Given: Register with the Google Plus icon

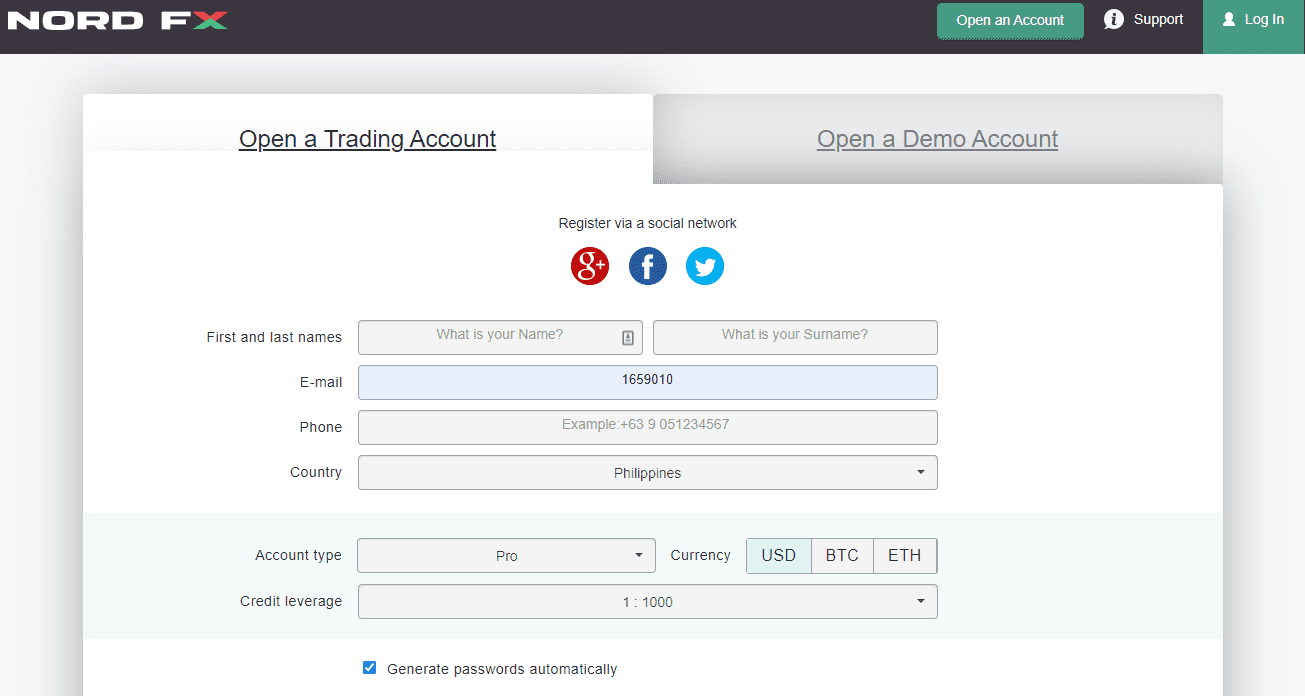Looking at the screenshot, I should point(590,266).
